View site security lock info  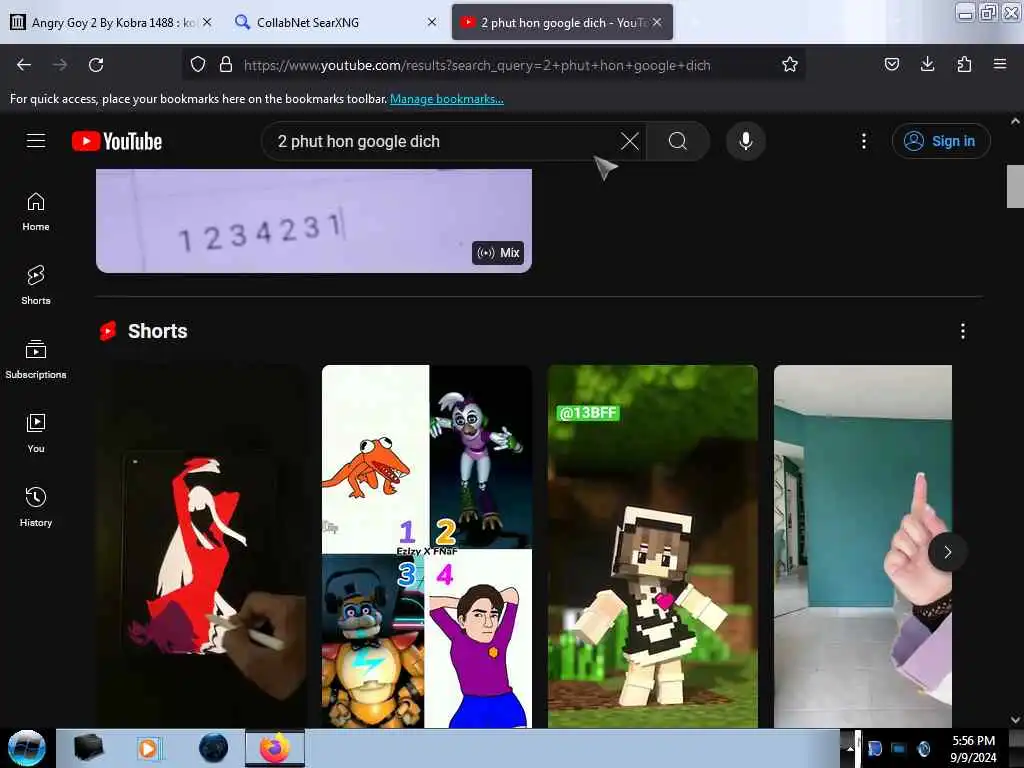tap(226, 65)
